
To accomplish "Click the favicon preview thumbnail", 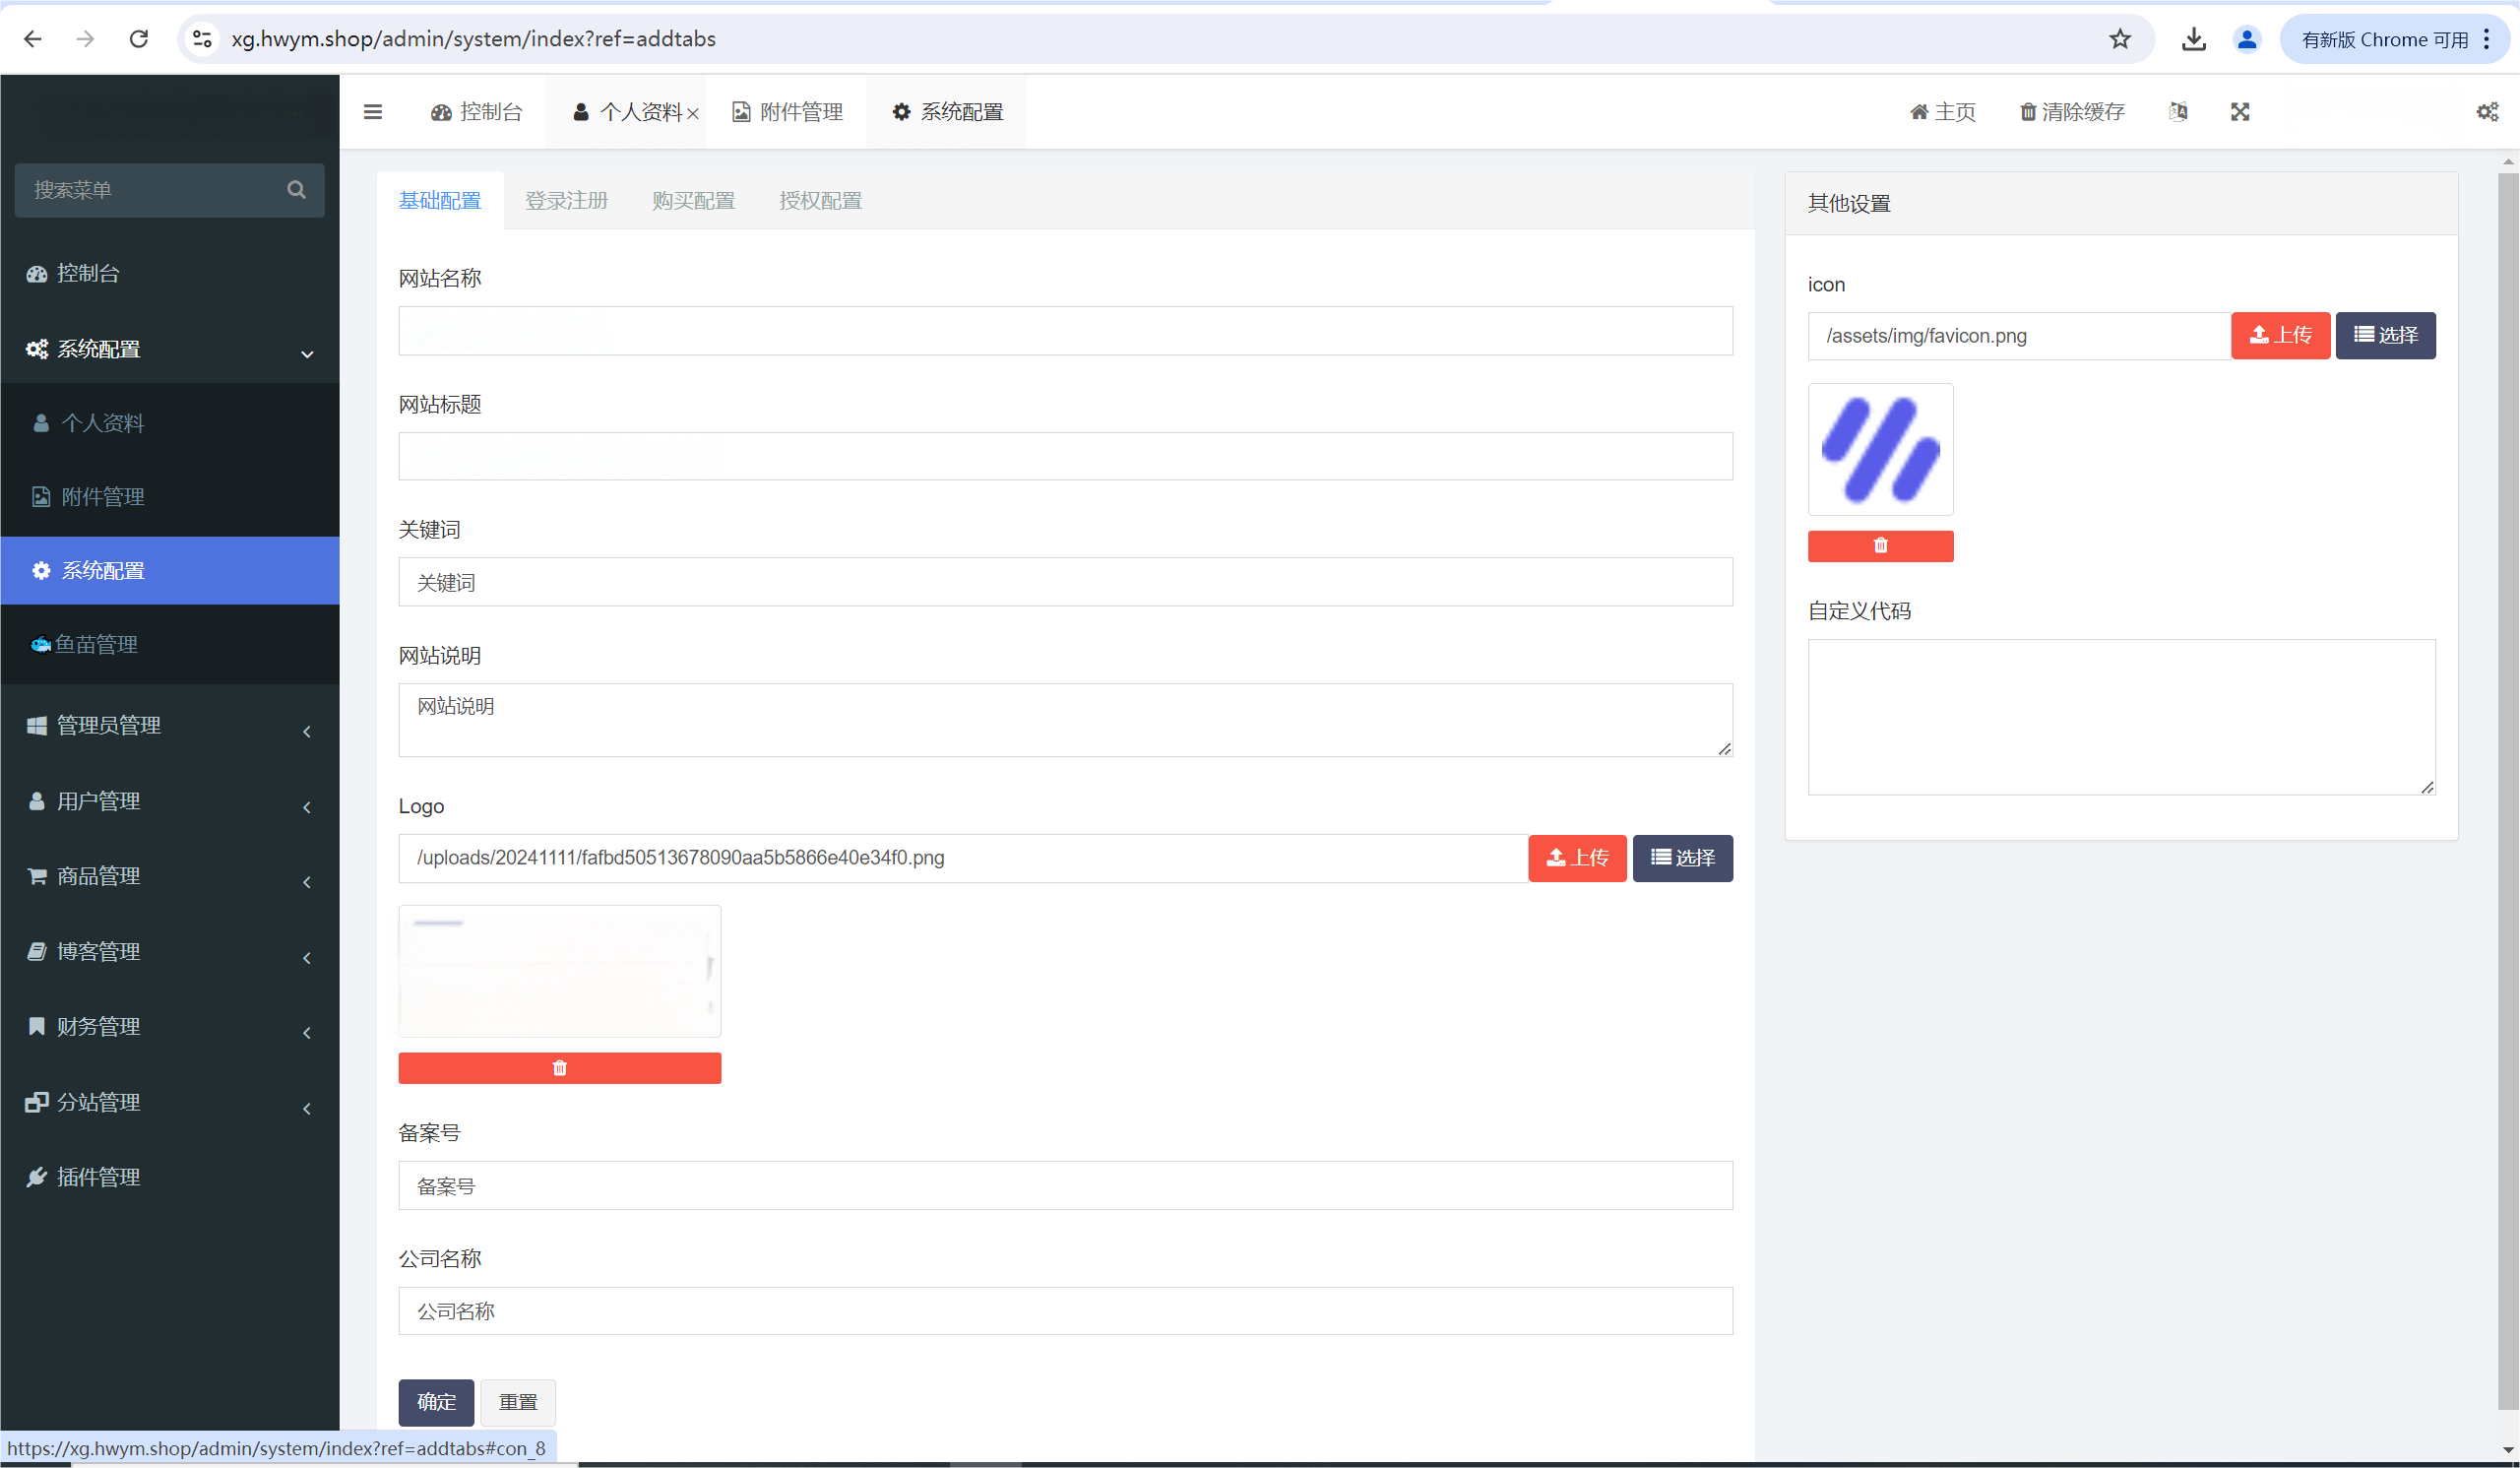I will pyautogui.click(x=1880, y=450).
